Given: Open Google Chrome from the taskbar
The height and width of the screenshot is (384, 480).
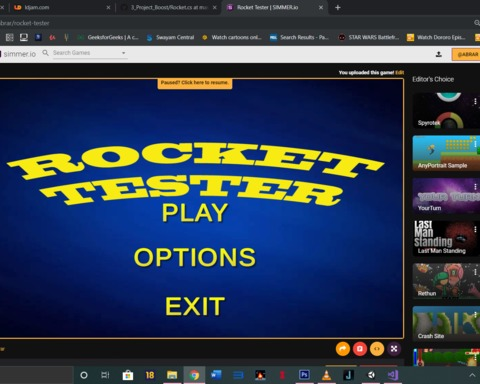Looking at the screenshot, I should 194,375.
